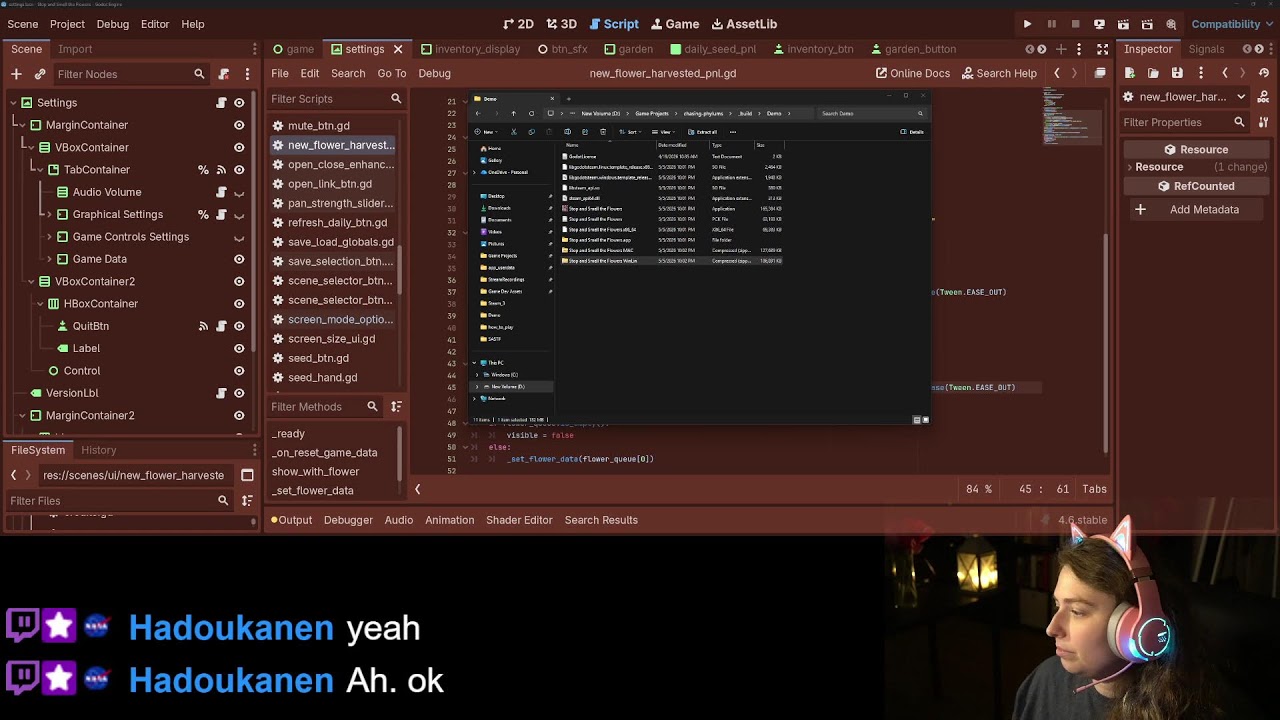
Task: Show the hidden Audio Volume node
Action: [239, 192]
